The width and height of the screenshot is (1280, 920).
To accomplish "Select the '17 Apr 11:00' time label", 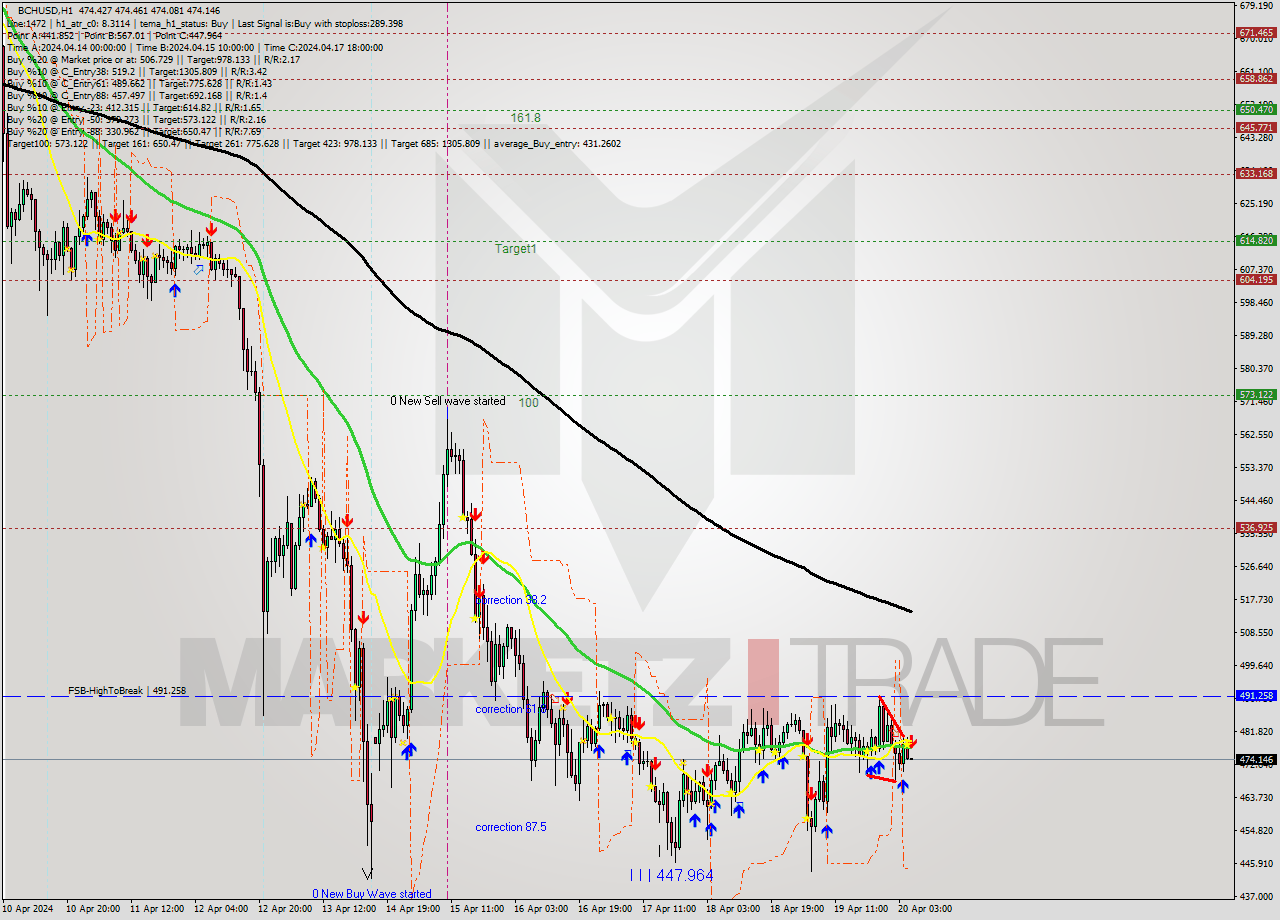I will coord(669,909).
